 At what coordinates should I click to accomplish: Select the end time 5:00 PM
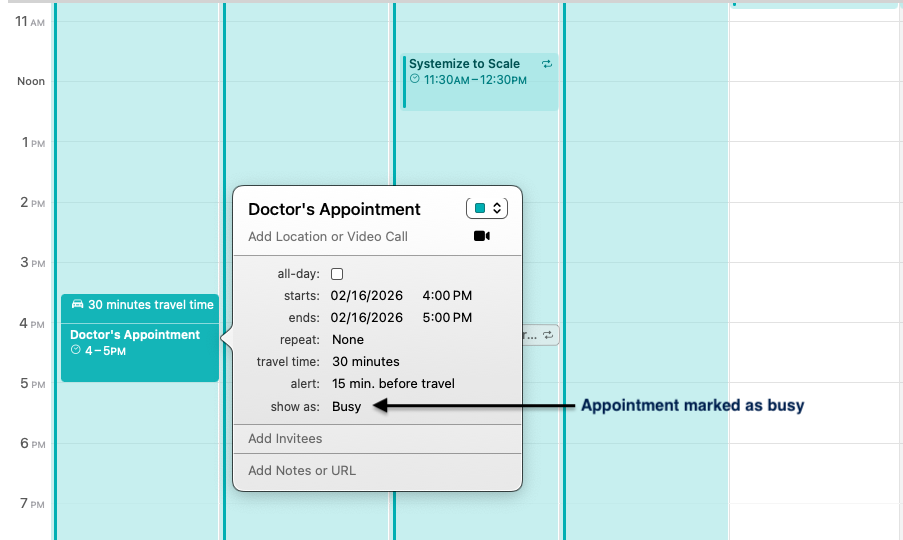(447, 318)
